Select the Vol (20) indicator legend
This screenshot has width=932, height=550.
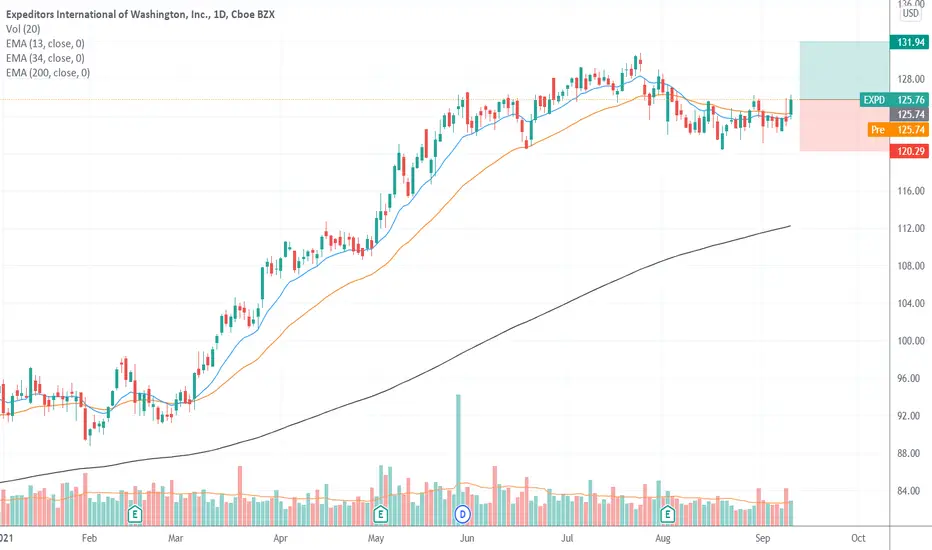[x=23, y=29]
